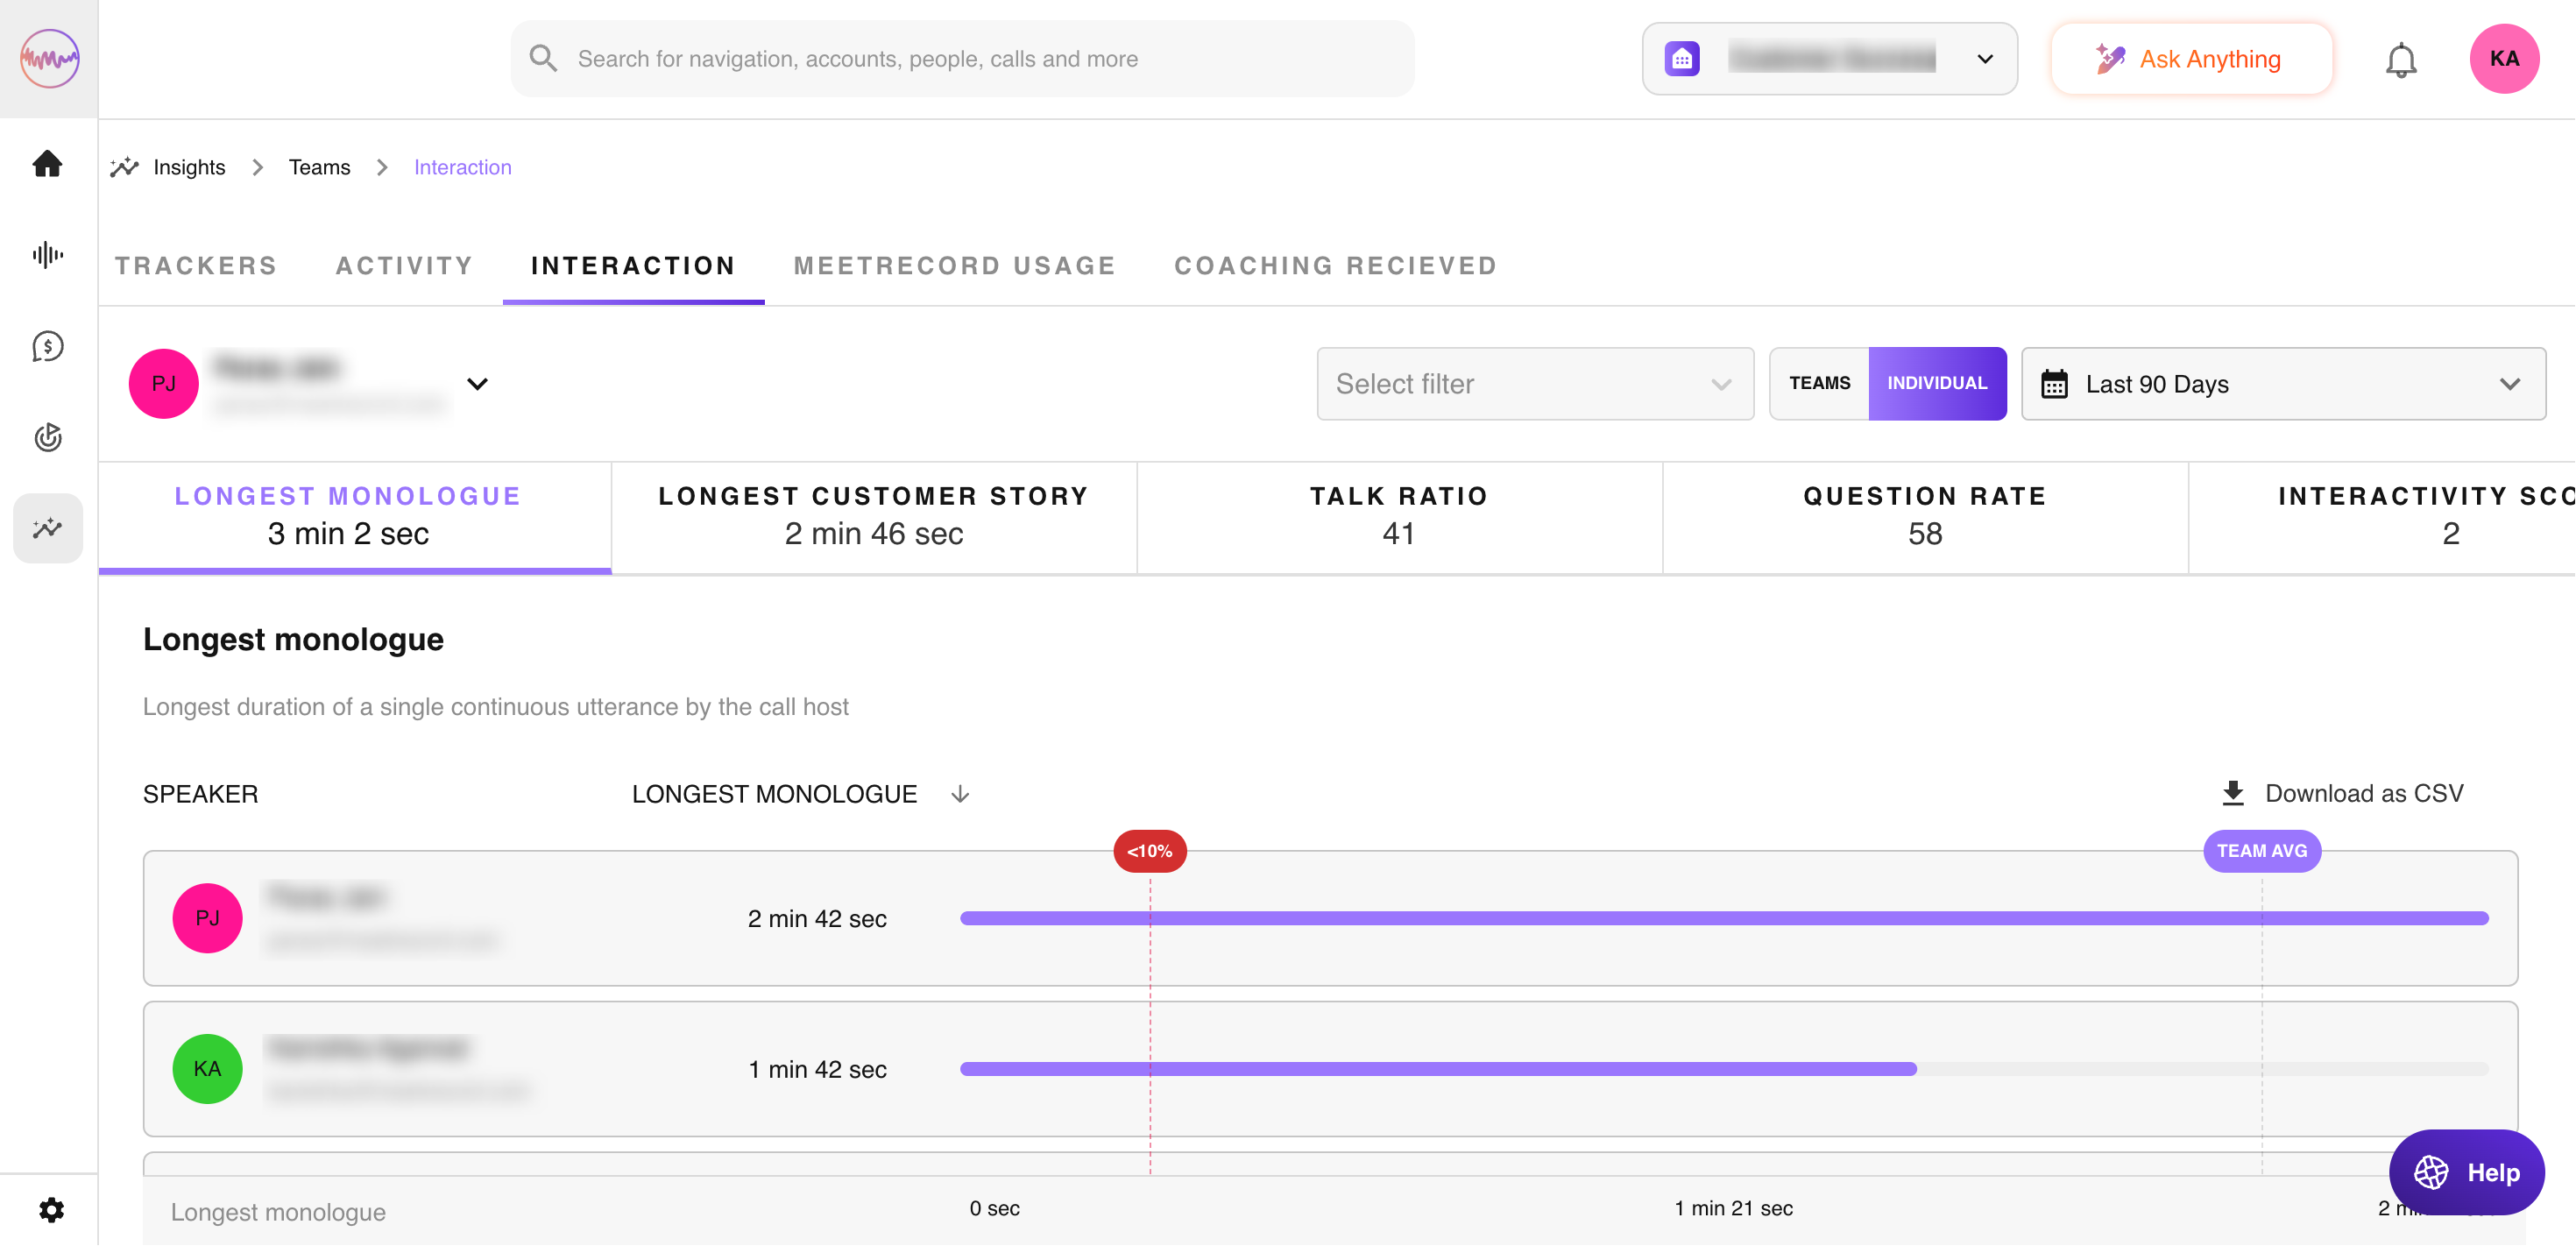Open settings gear icon

click(51, 1210)
